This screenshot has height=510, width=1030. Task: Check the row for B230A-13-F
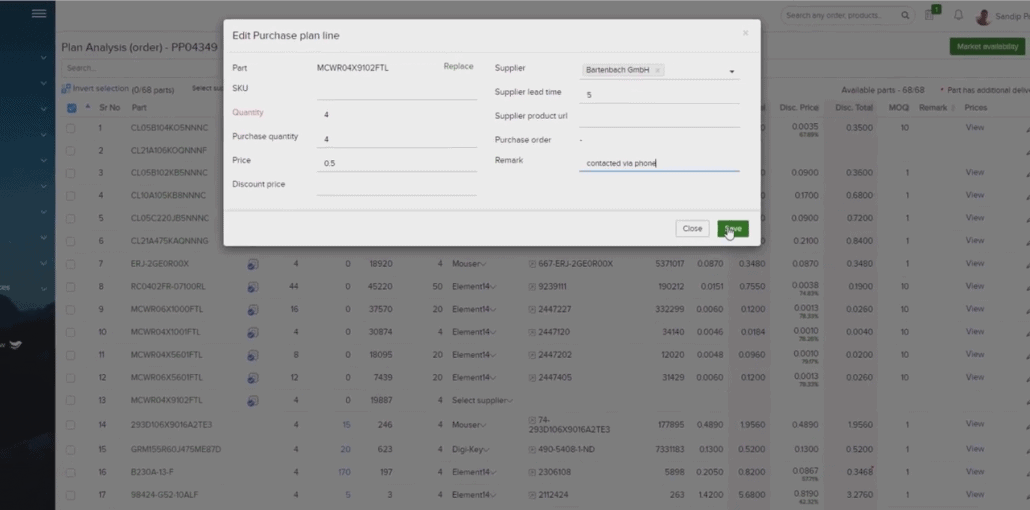tap(70, 472)
